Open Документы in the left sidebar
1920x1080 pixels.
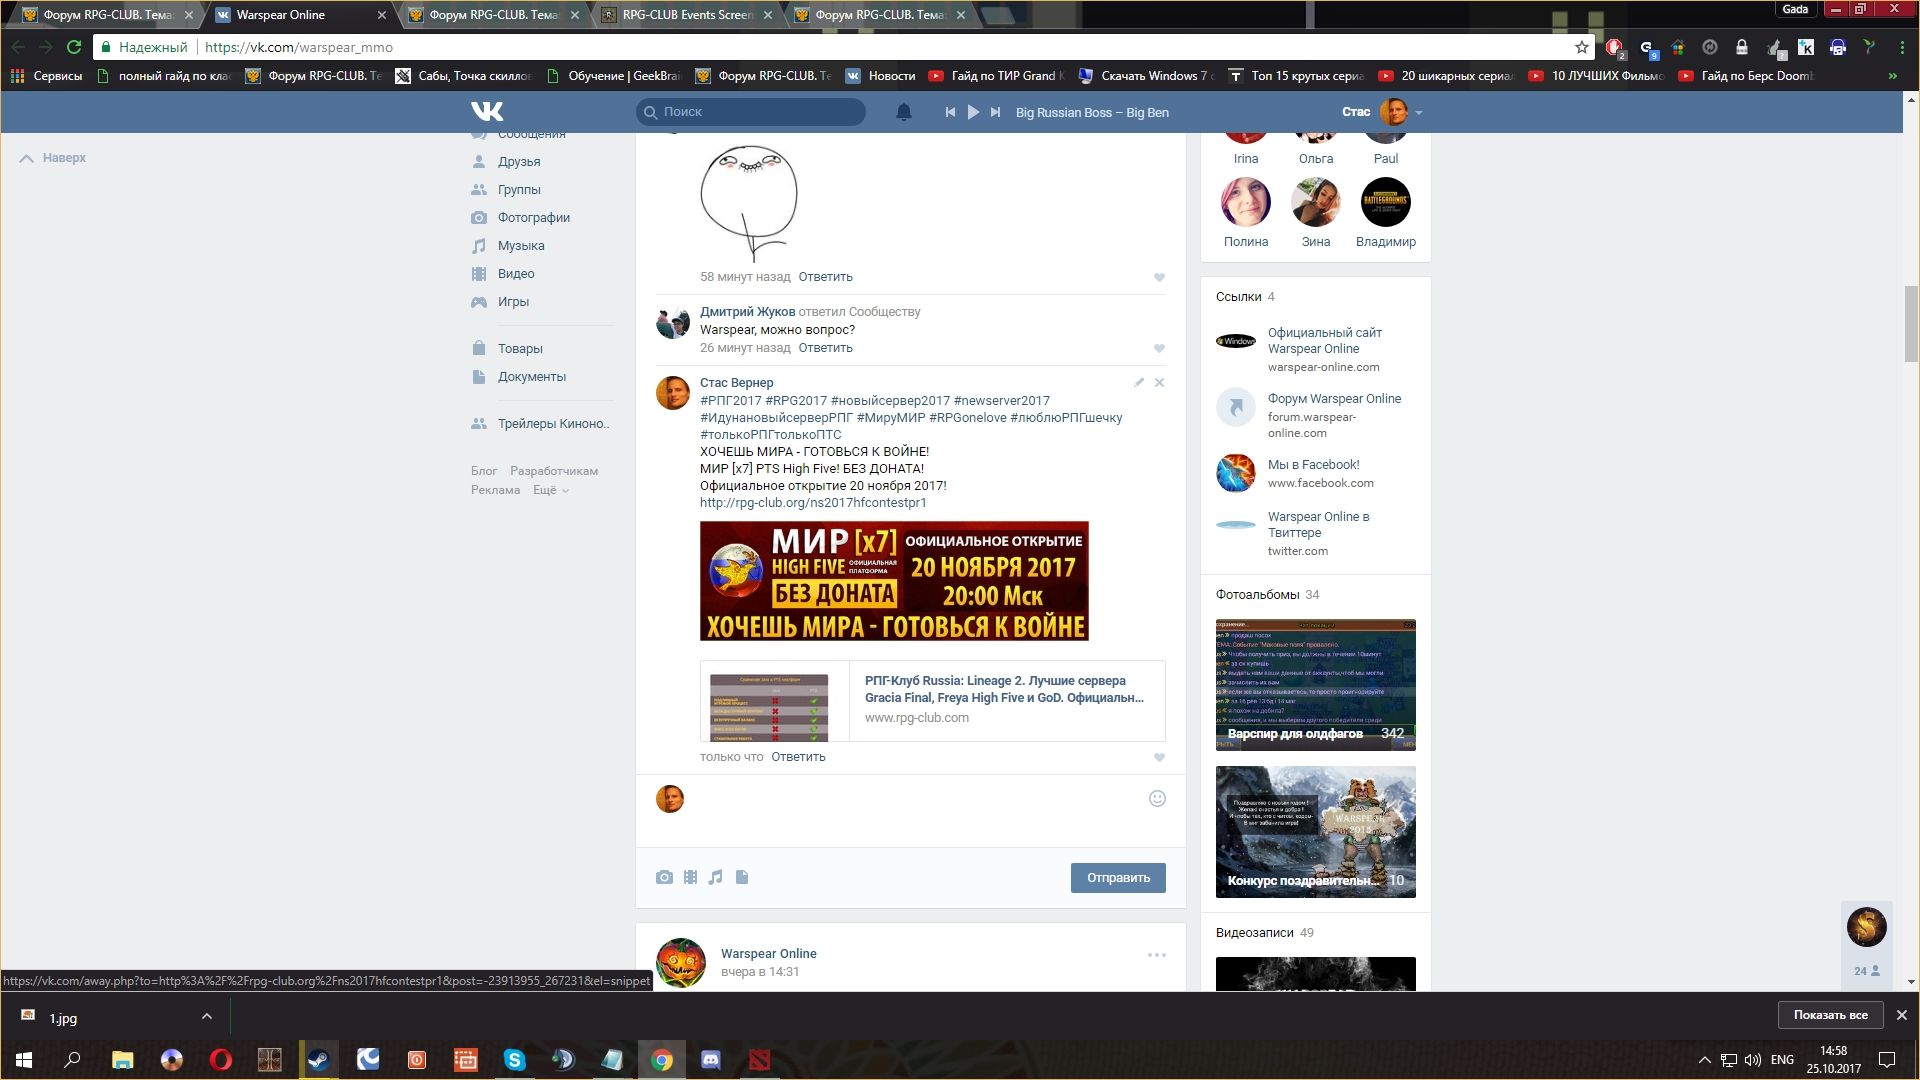pos(531,377)
